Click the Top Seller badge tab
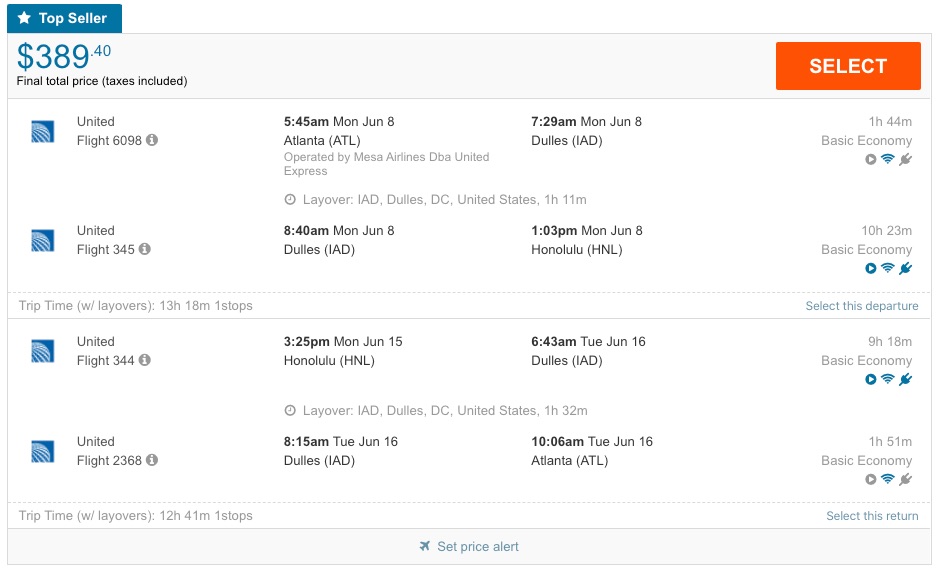This screenshot has height=568, width=936. [65, 19]
